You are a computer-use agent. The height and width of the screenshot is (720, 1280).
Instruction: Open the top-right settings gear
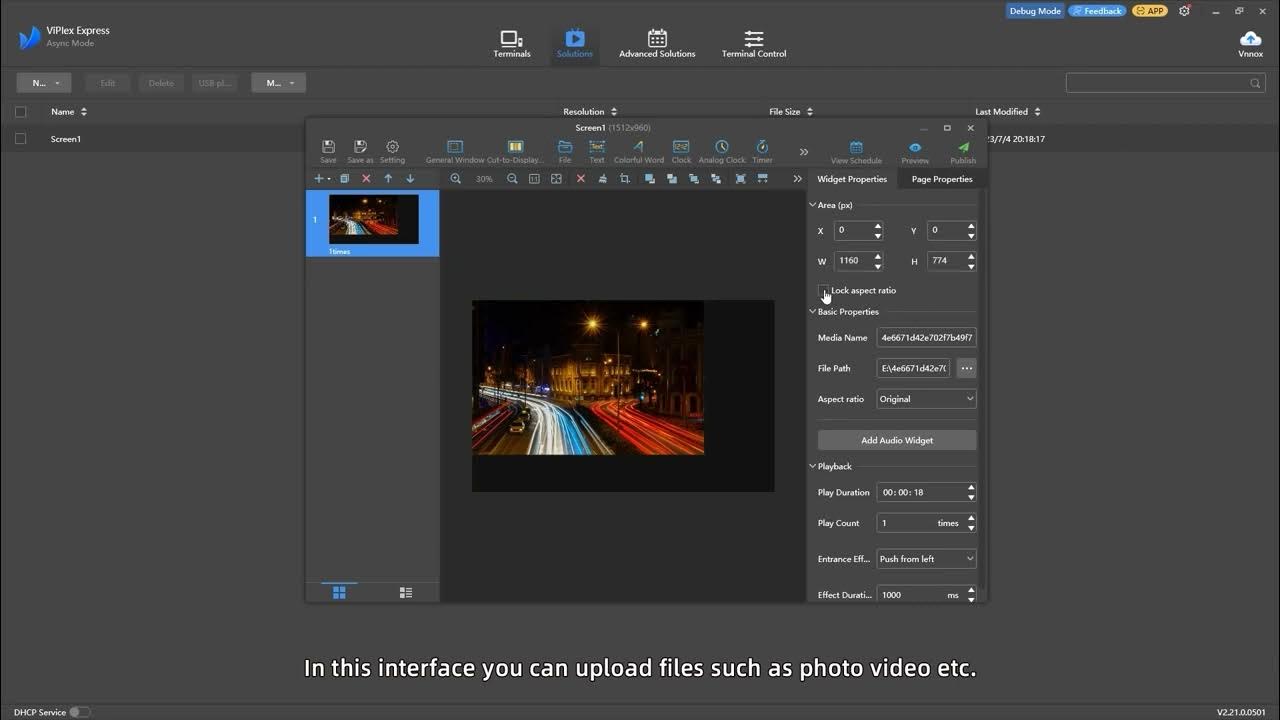1185,11
